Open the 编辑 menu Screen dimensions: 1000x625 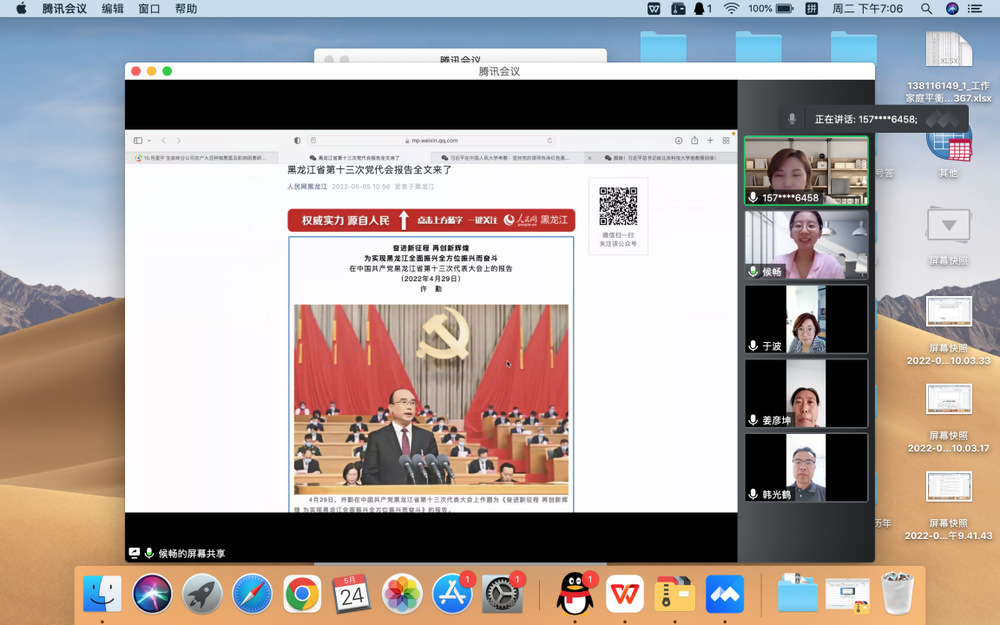[x=113, y=8]
